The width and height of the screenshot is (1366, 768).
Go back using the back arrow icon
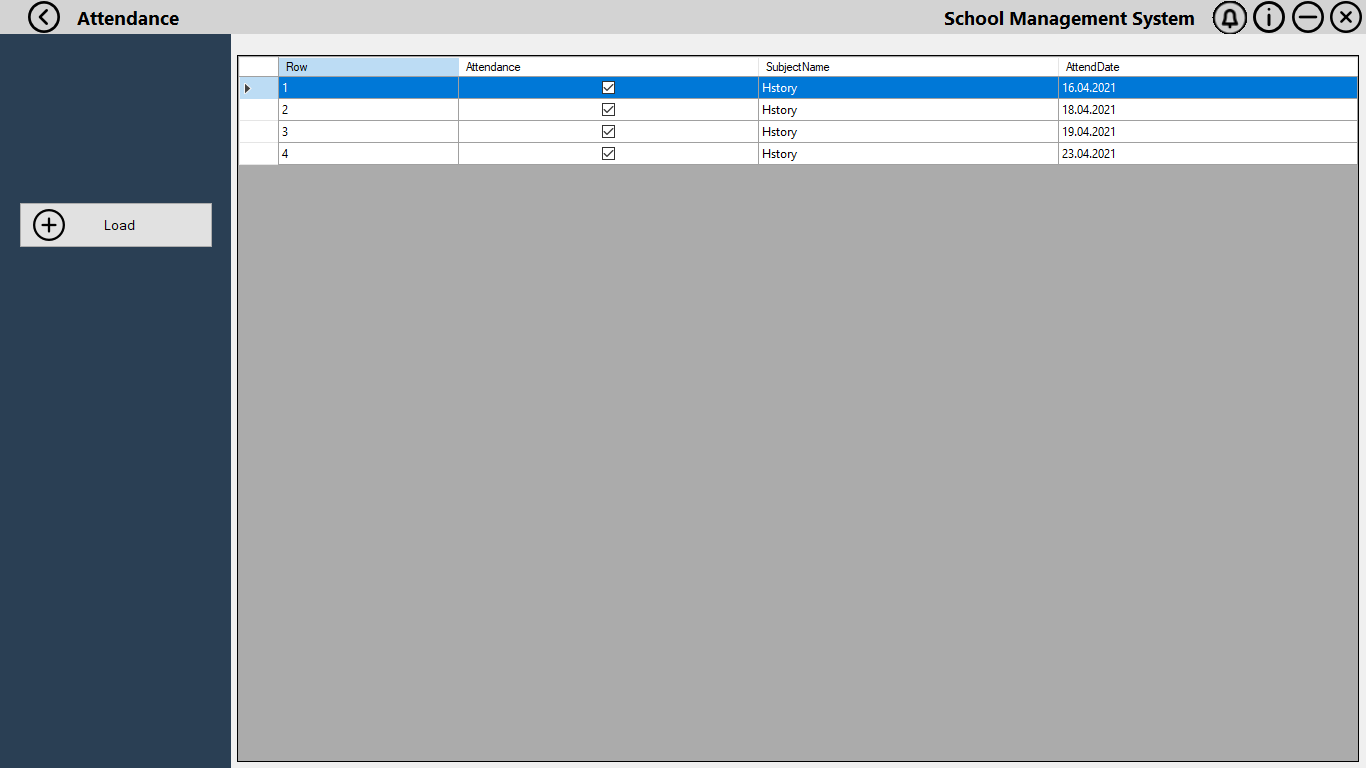click(43, 17)
